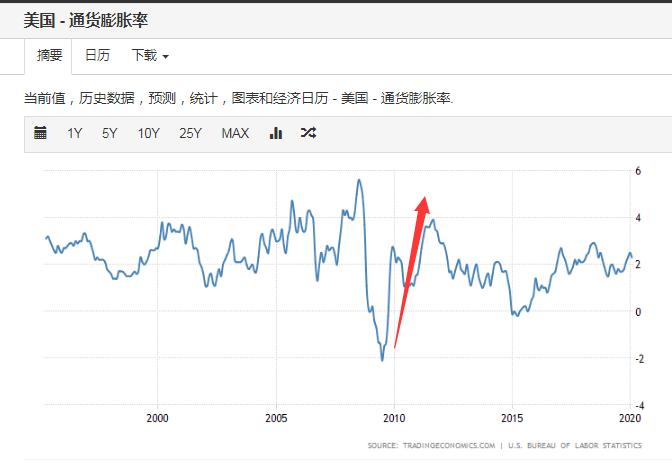Screen dimensions: 672x463
Task: Switch chart to bar chart view
Action: (276, 133)
